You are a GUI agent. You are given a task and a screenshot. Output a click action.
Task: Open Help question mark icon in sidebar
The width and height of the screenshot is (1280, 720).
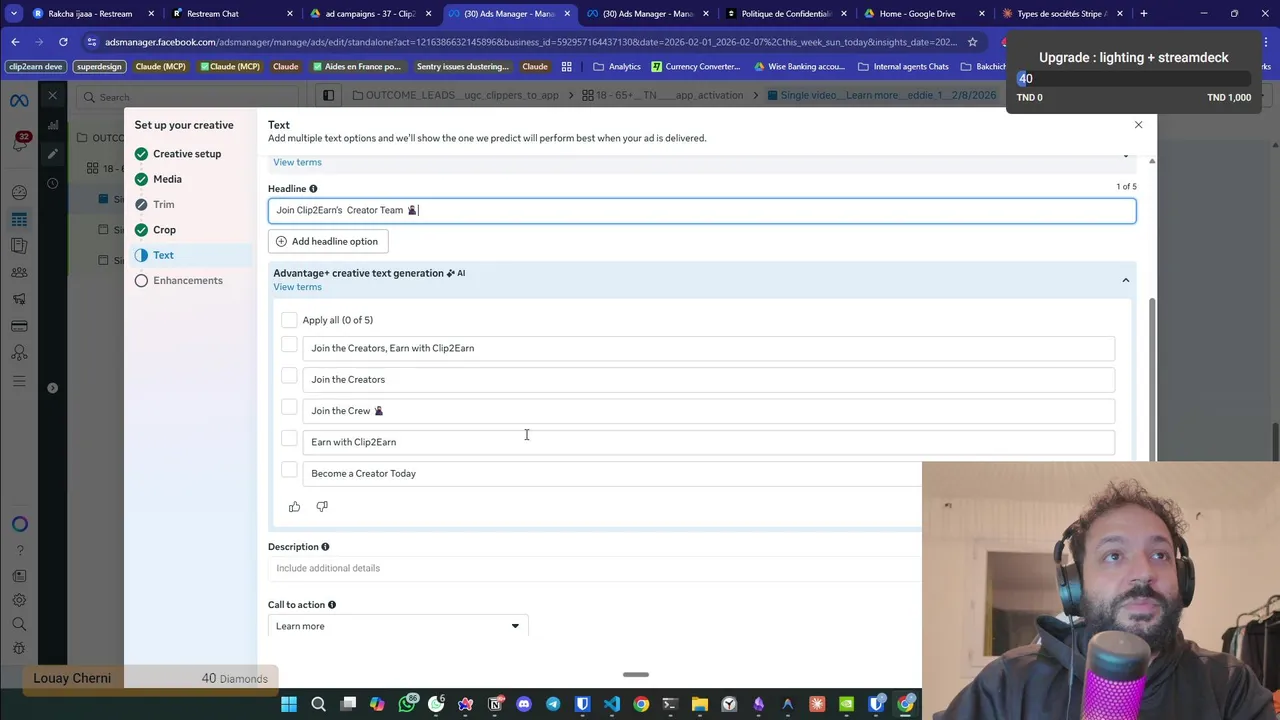(19, 550)
